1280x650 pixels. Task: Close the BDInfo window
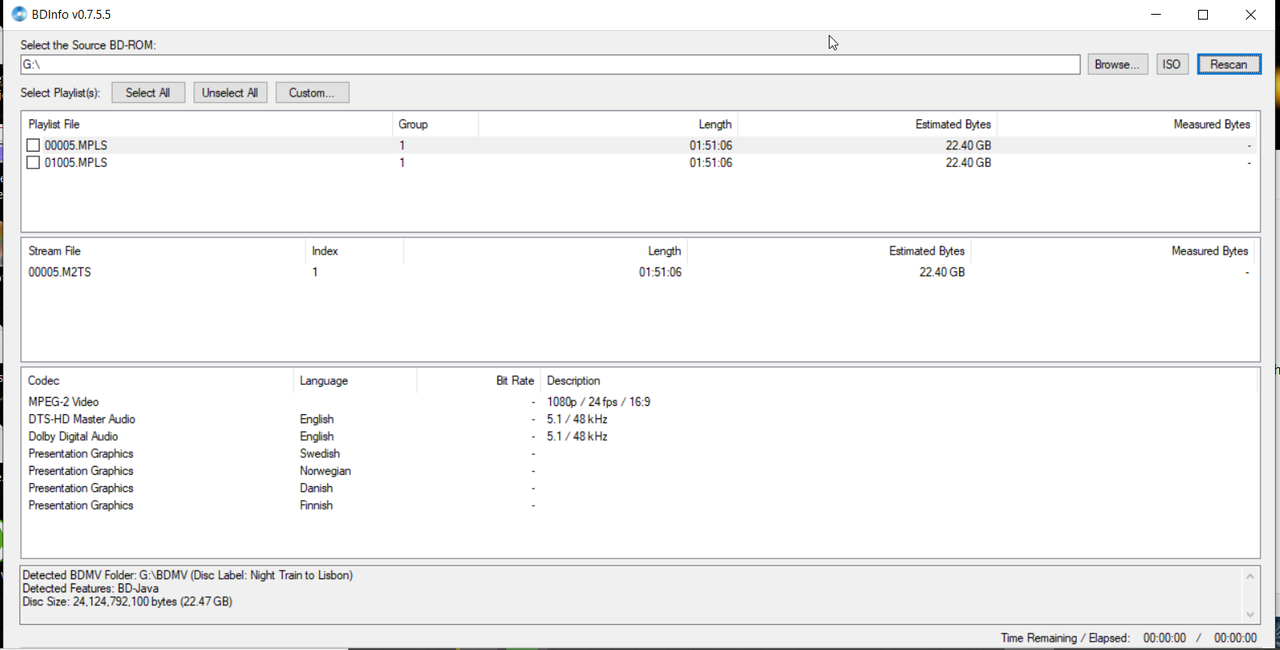[1251, 15]
